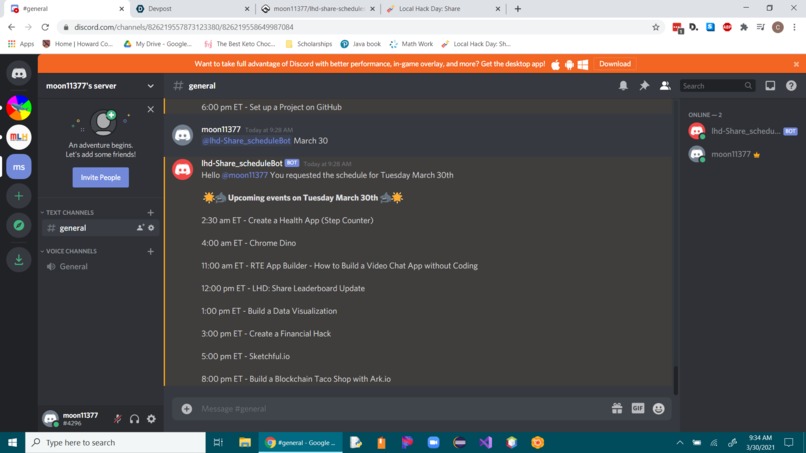Open notification settings bell icon
This screenshot has height=453, width=806.
coord(623,86)
